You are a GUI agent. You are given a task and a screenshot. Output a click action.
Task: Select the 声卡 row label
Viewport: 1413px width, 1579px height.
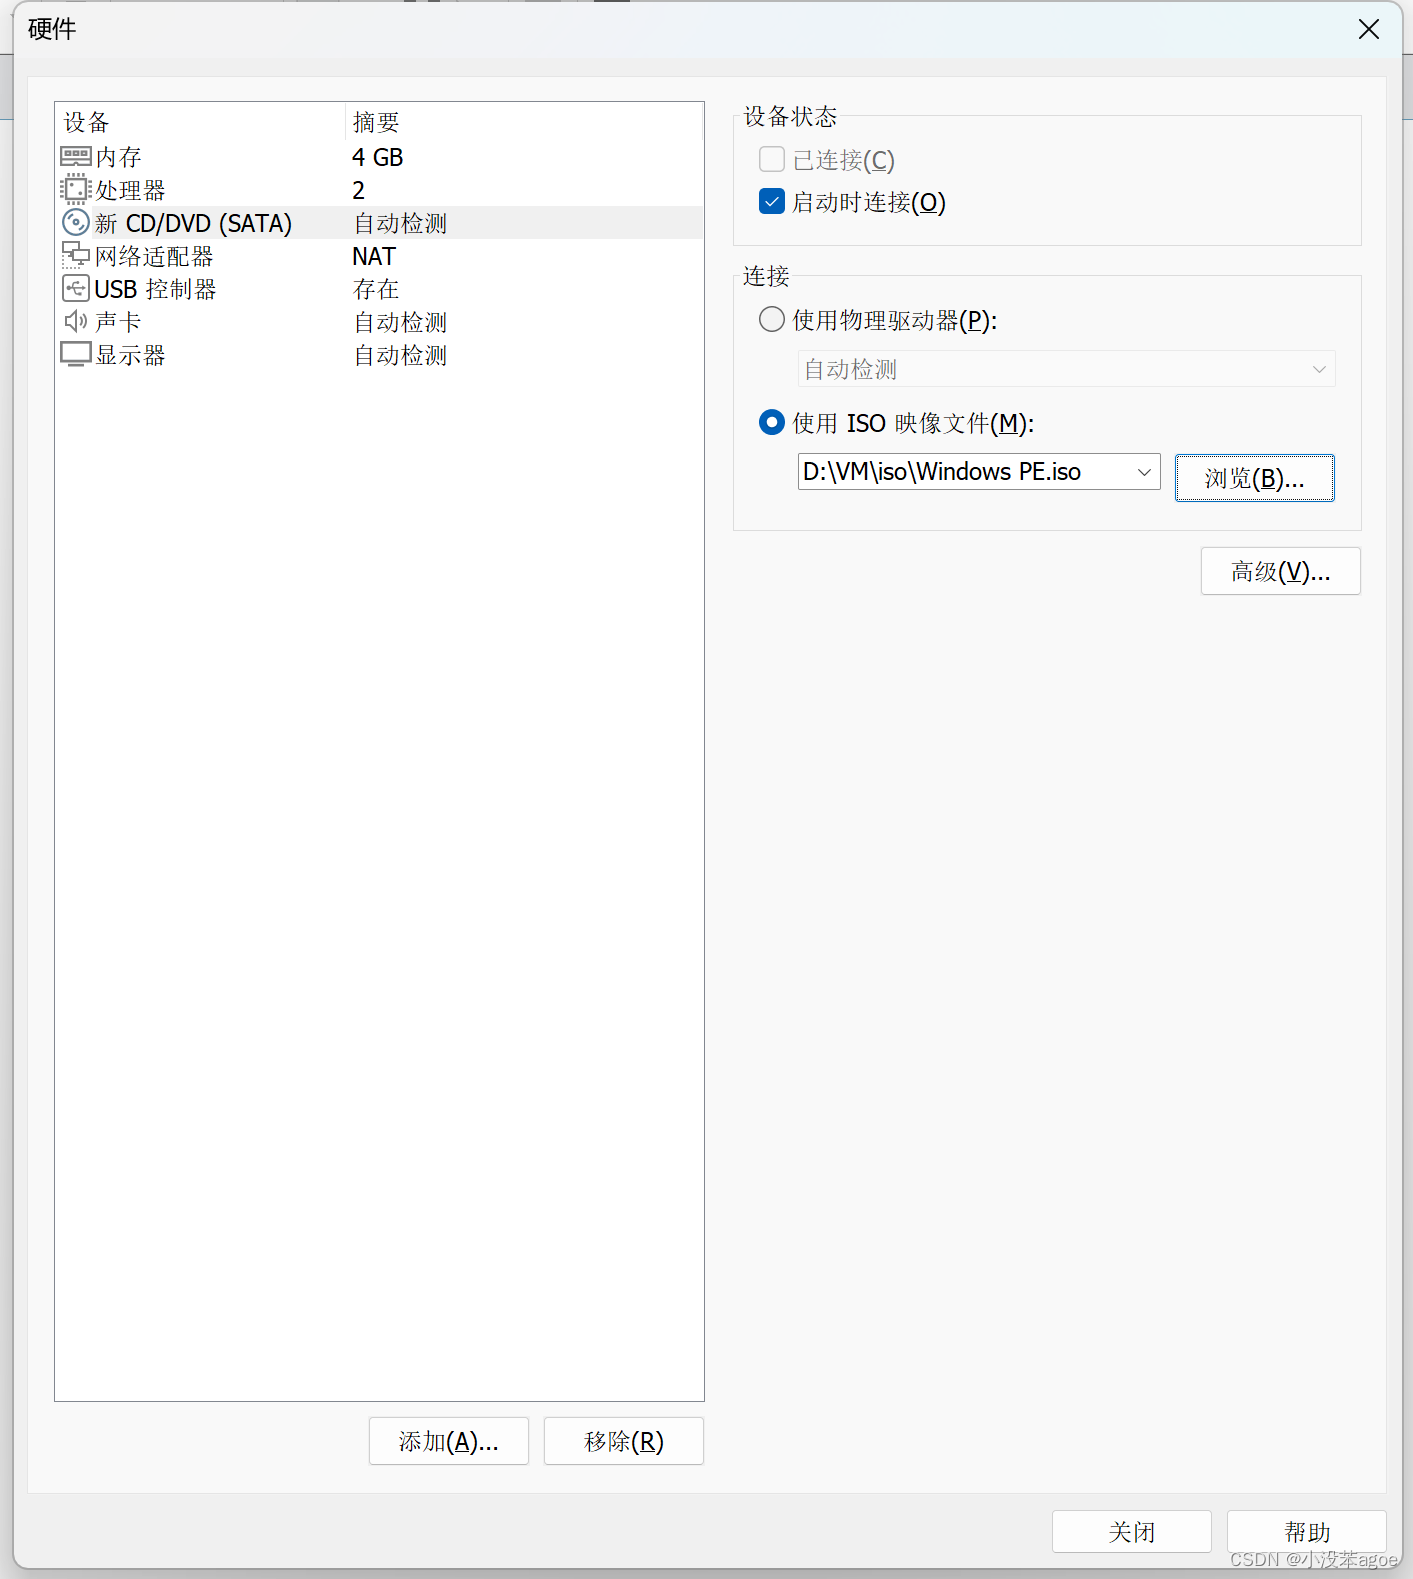[118, 322]
